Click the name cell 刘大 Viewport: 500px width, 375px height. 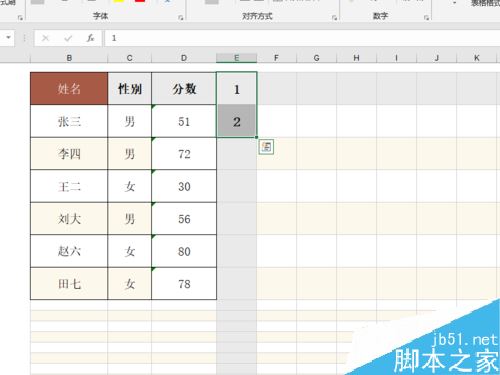click(69, 218)
